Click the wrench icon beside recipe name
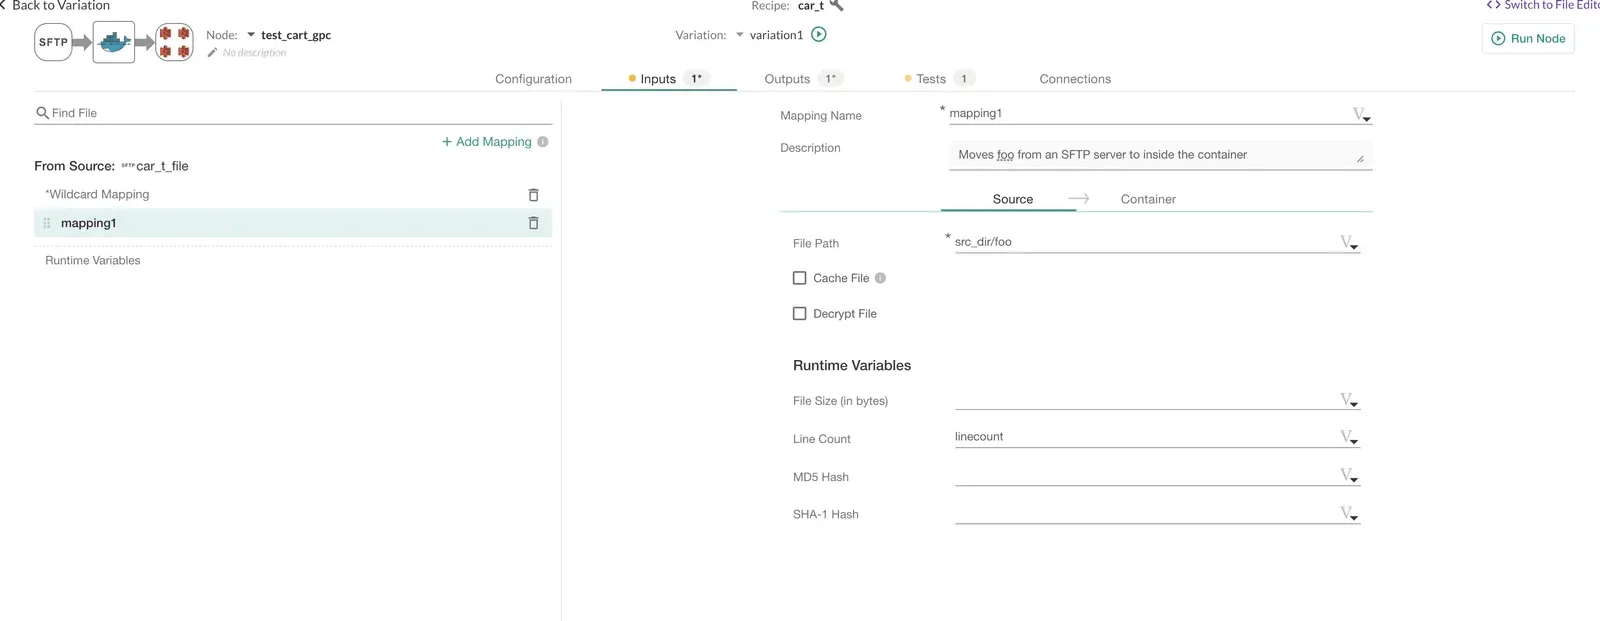This screenshot has width=1600, height=621. point(837,6)
